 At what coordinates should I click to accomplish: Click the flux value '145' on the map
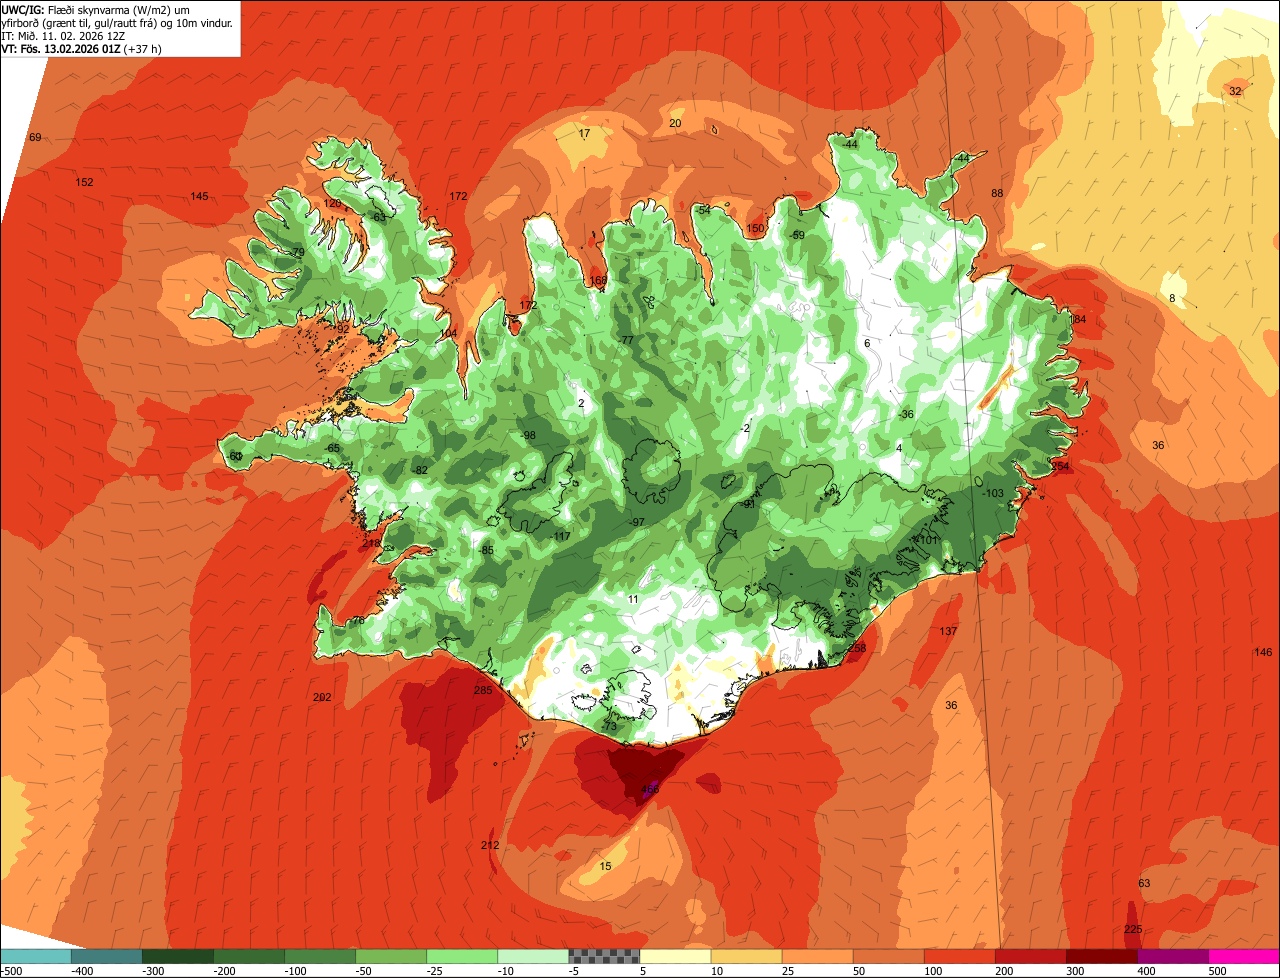pos(199,196)
